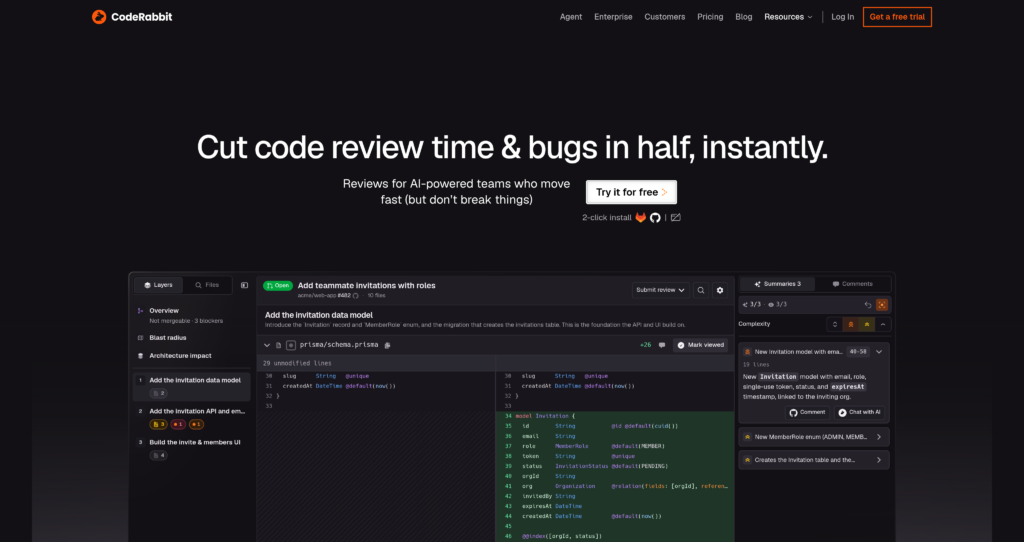This screenshot has height=542, width=1024.
Task: Open the Submit review dropdown
Action: click(660, 291)
